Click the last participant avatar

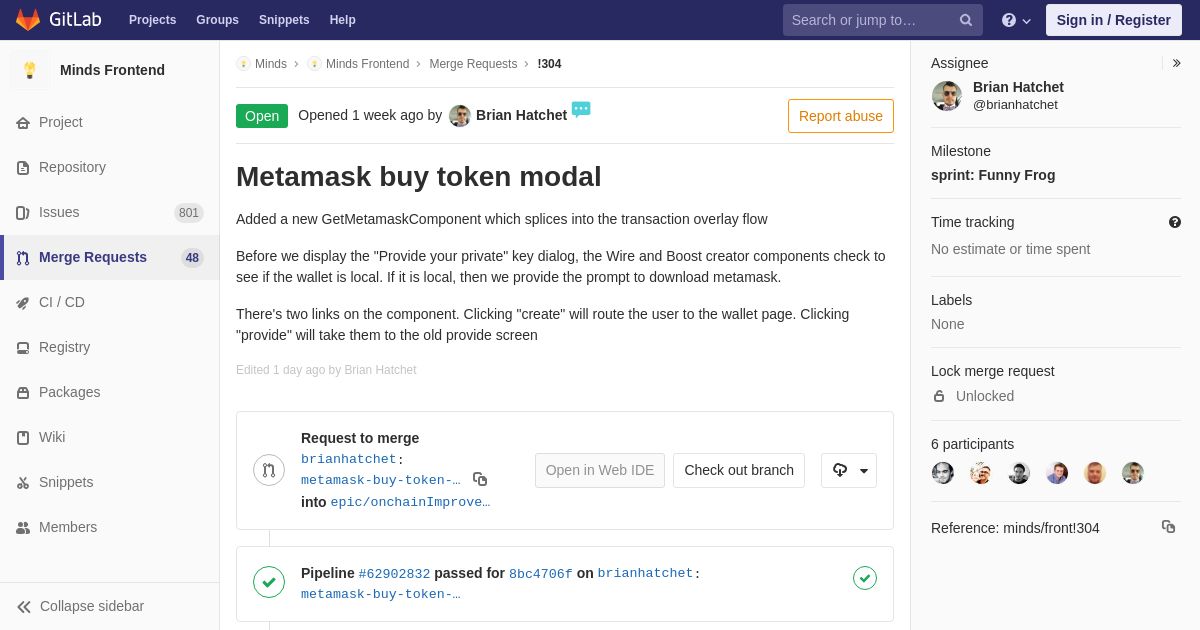point(1133,473)
